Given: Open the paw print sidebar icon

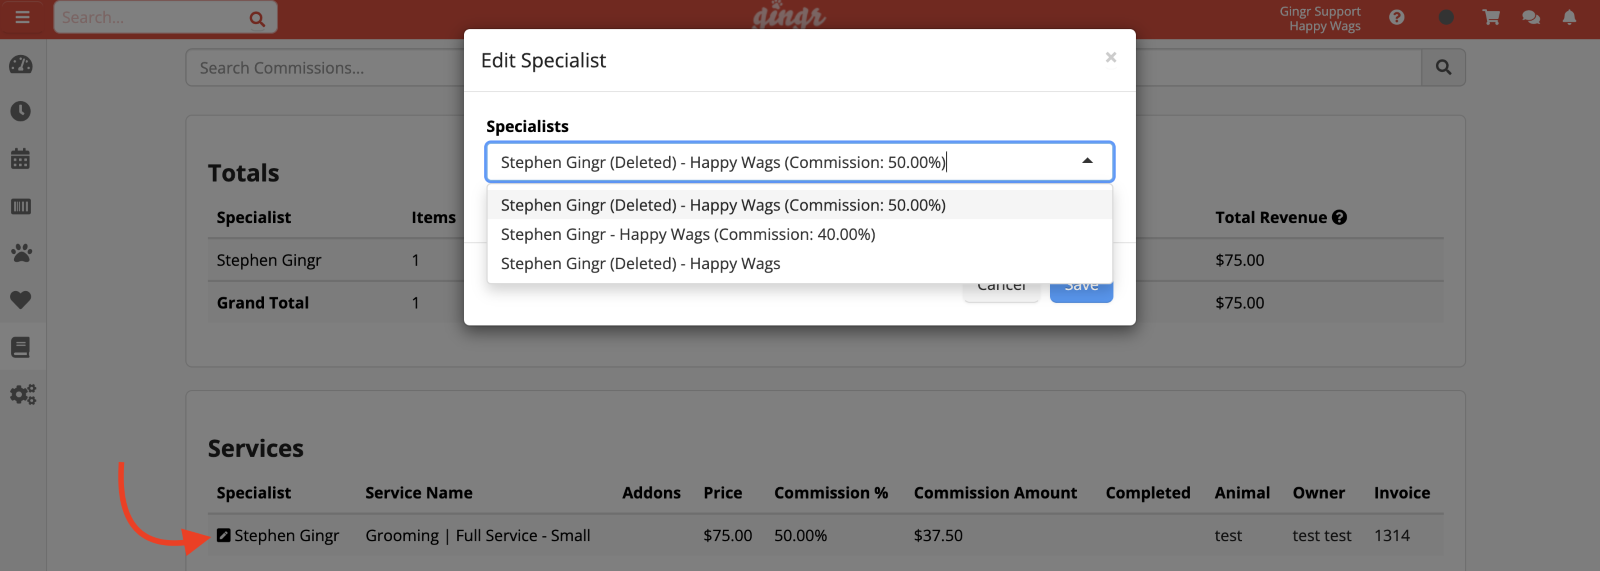Looking at the screenshot, I should point(21,253).
